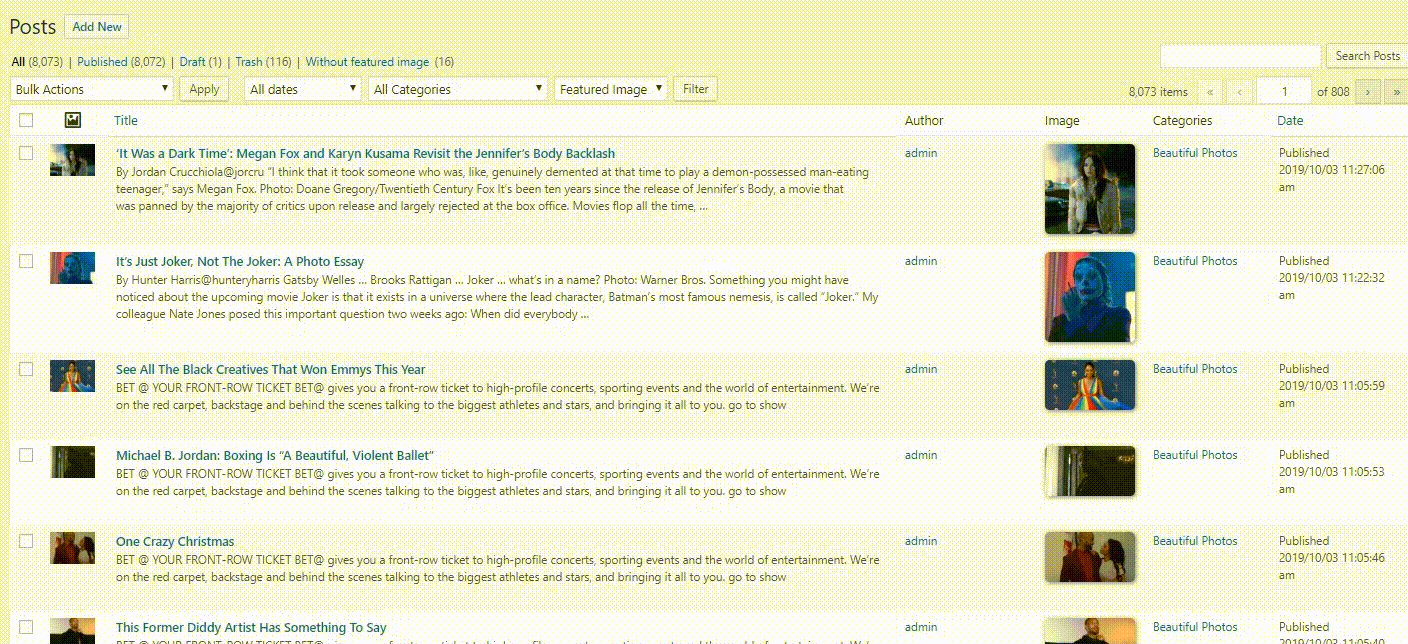The image size is (1408, 644).
Task: Switch to Trash posts view
Action: tap(248, 62)
